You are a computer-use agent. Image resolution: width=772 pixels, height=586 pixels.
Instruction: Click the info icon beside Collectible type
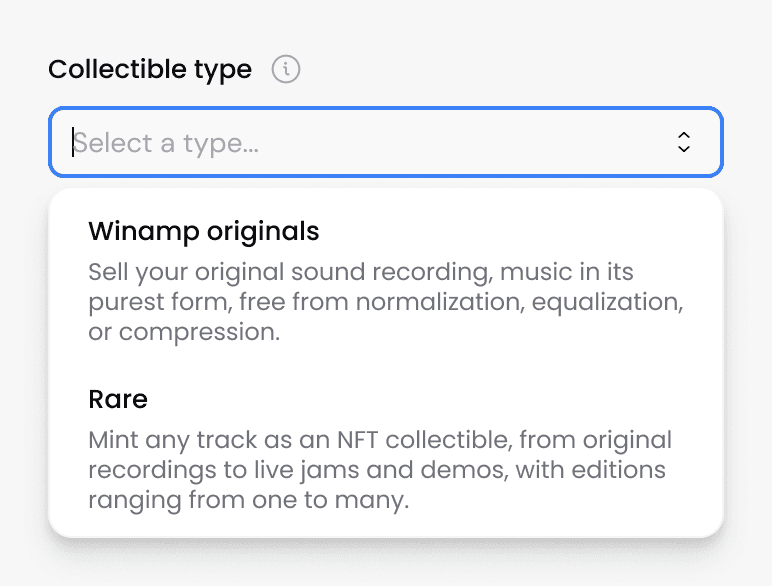286,70
